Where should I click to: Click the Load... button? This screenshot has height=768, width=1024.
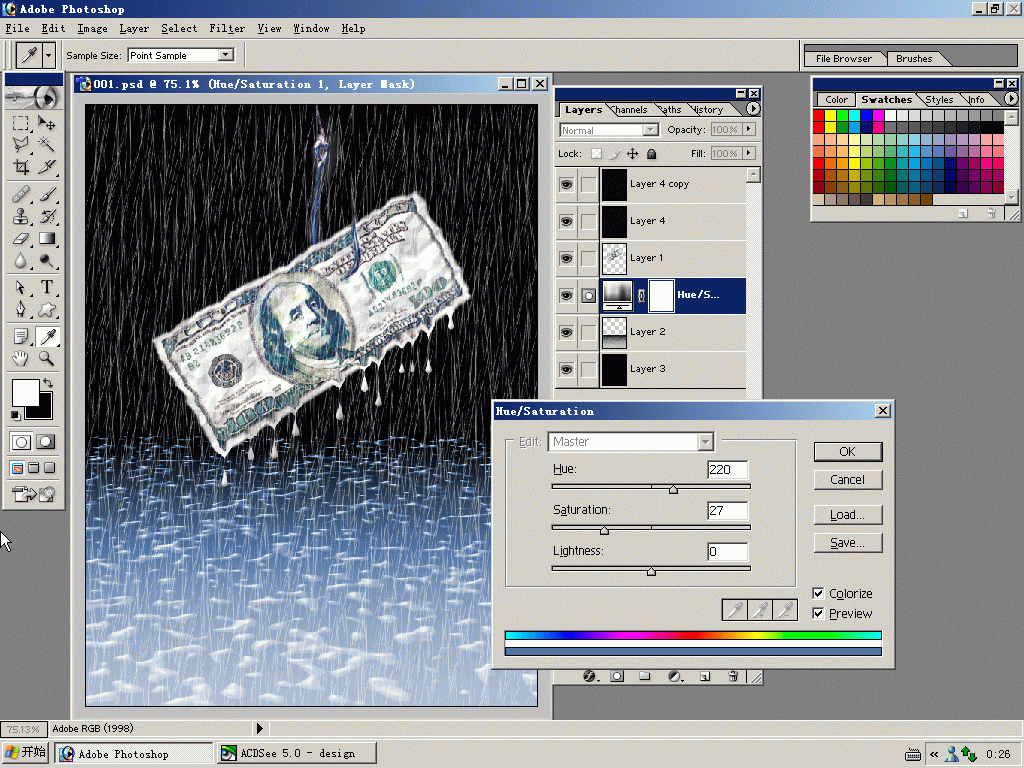(848, 515)
